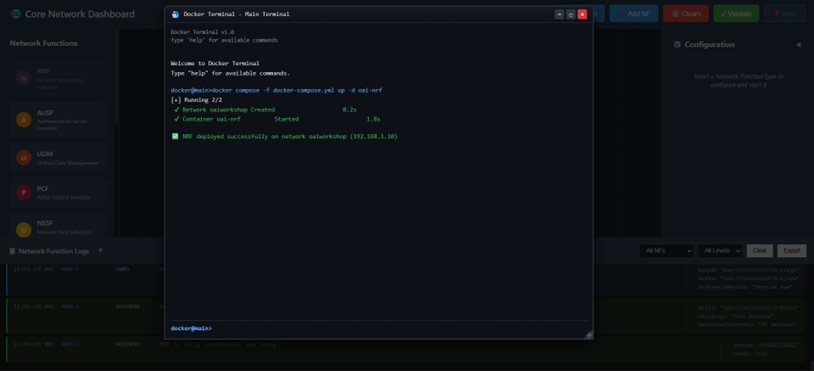
Task: Click the 'Unified Data Management' label text
Action: 67,163
